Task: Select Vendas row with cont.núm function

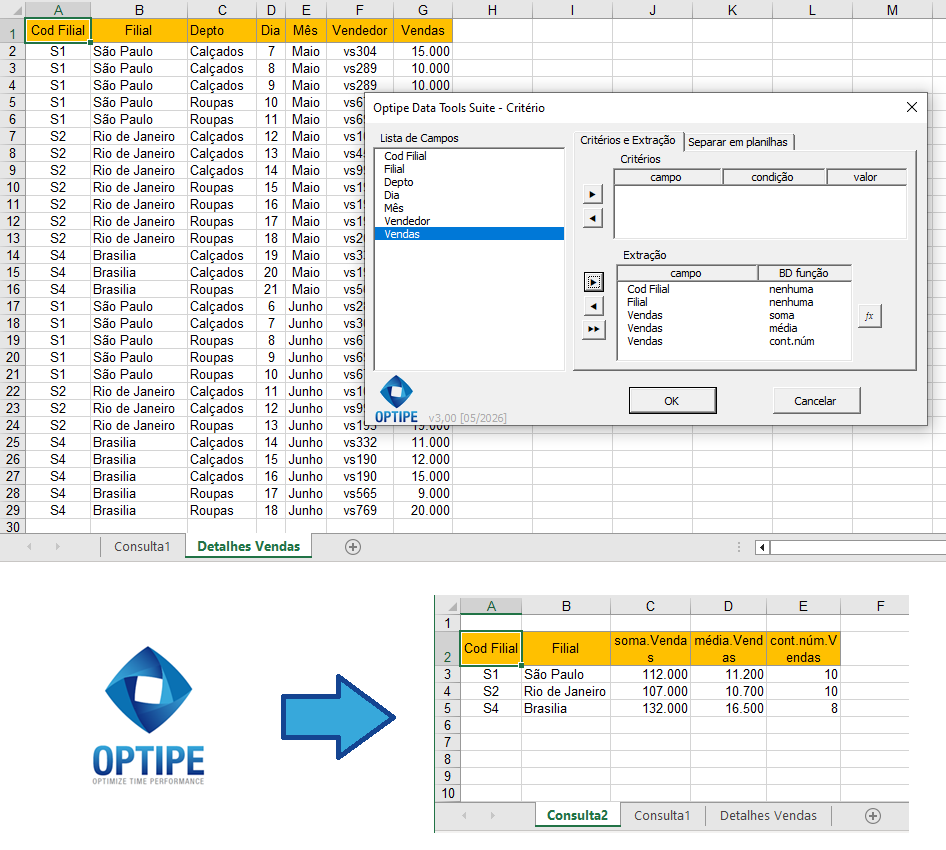Action: (x=734, y=341)
